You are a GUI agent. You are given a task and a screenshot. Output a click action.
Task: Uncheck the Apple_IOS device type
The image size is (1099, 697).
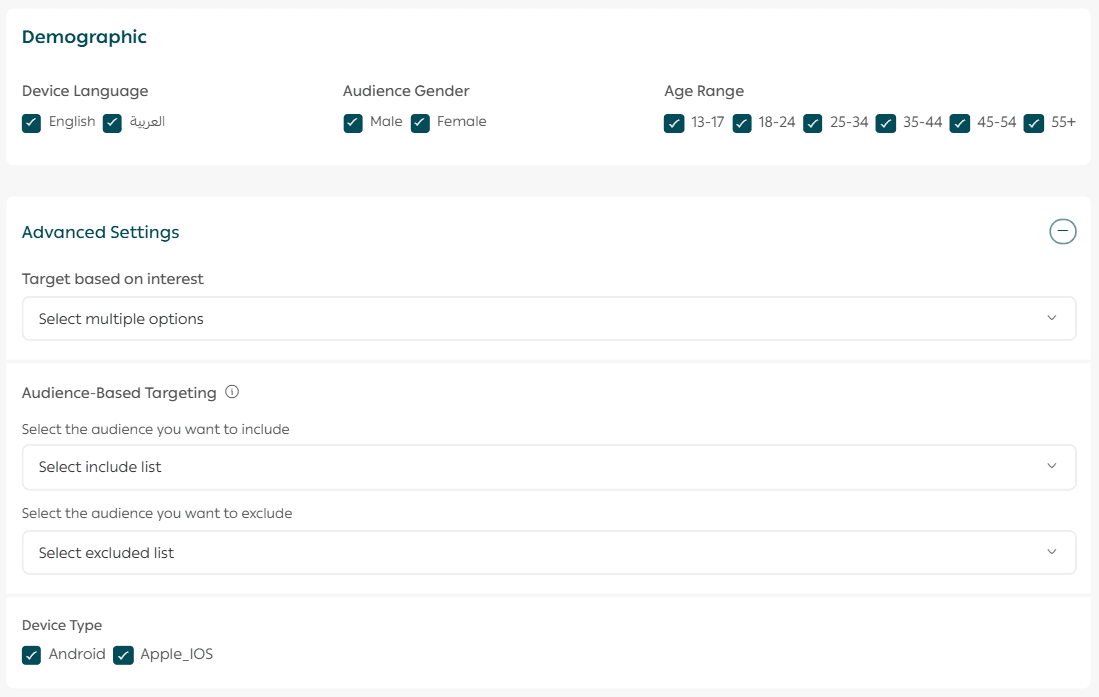[x=123, y=656]
